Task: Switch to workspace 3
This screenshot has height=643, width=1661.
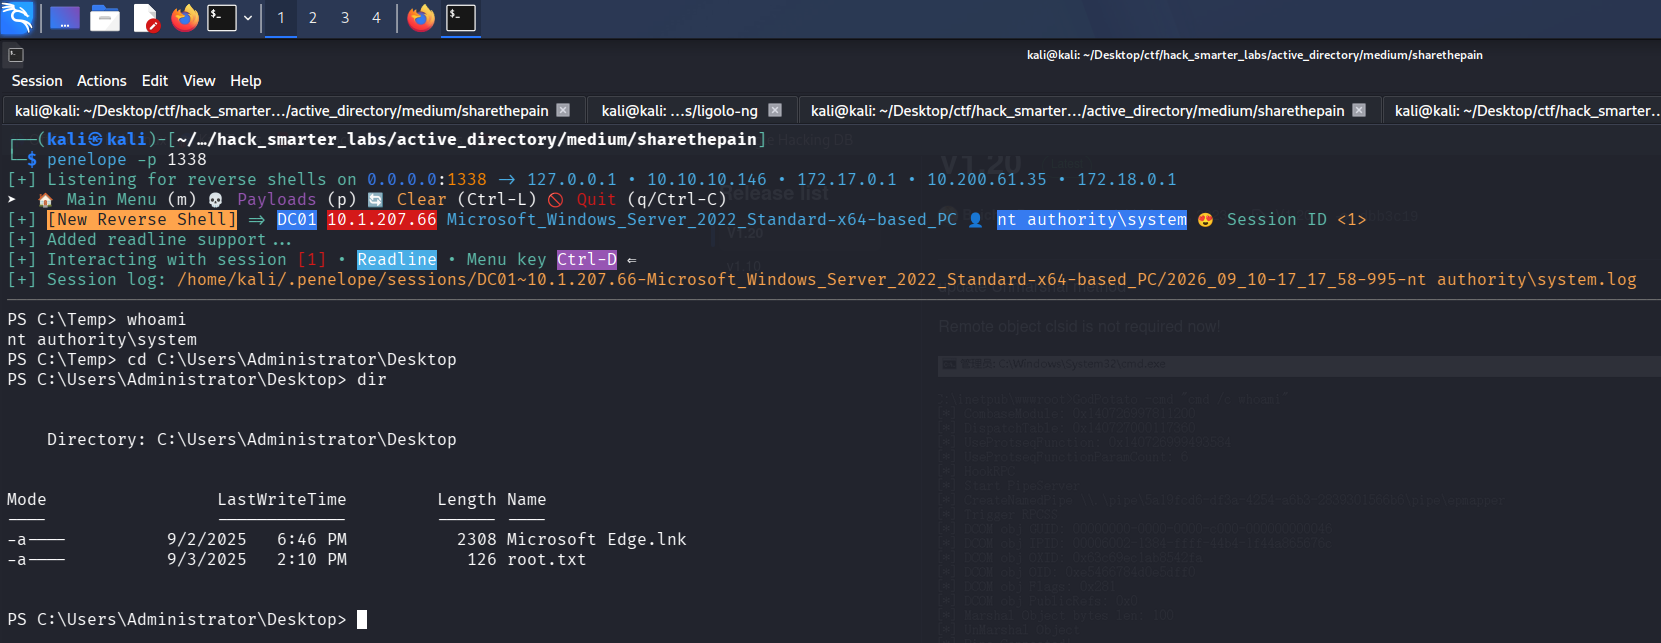Action: (345, 18)
